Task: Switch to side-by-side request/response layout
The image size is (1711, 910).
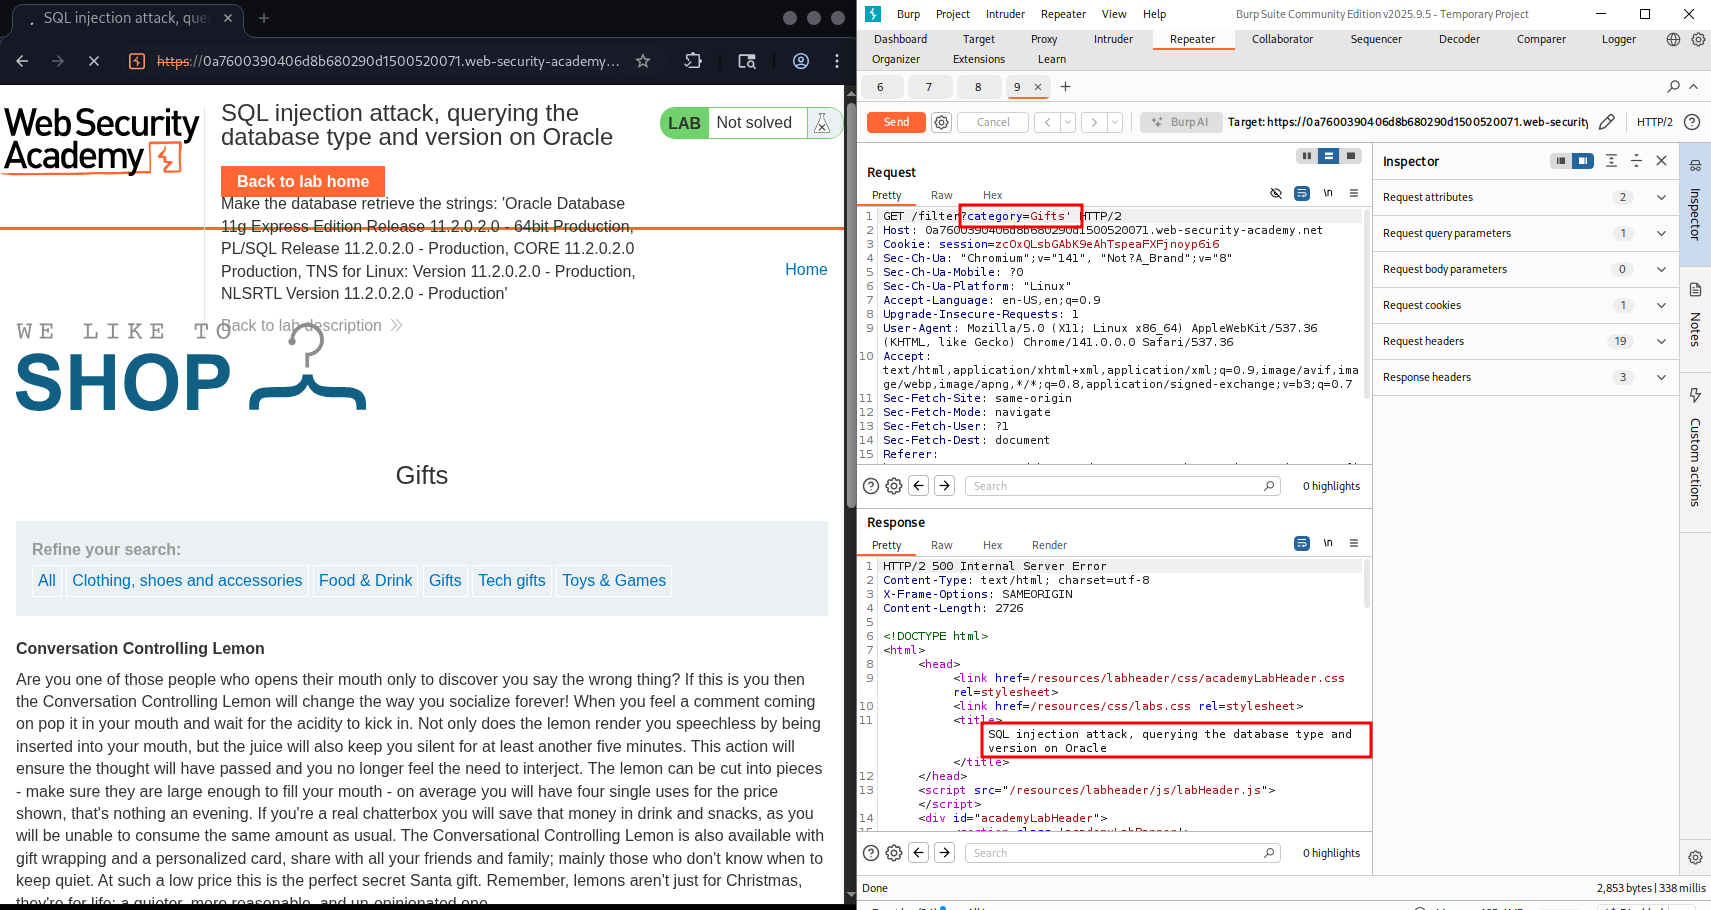Action: pos(1306,156)
